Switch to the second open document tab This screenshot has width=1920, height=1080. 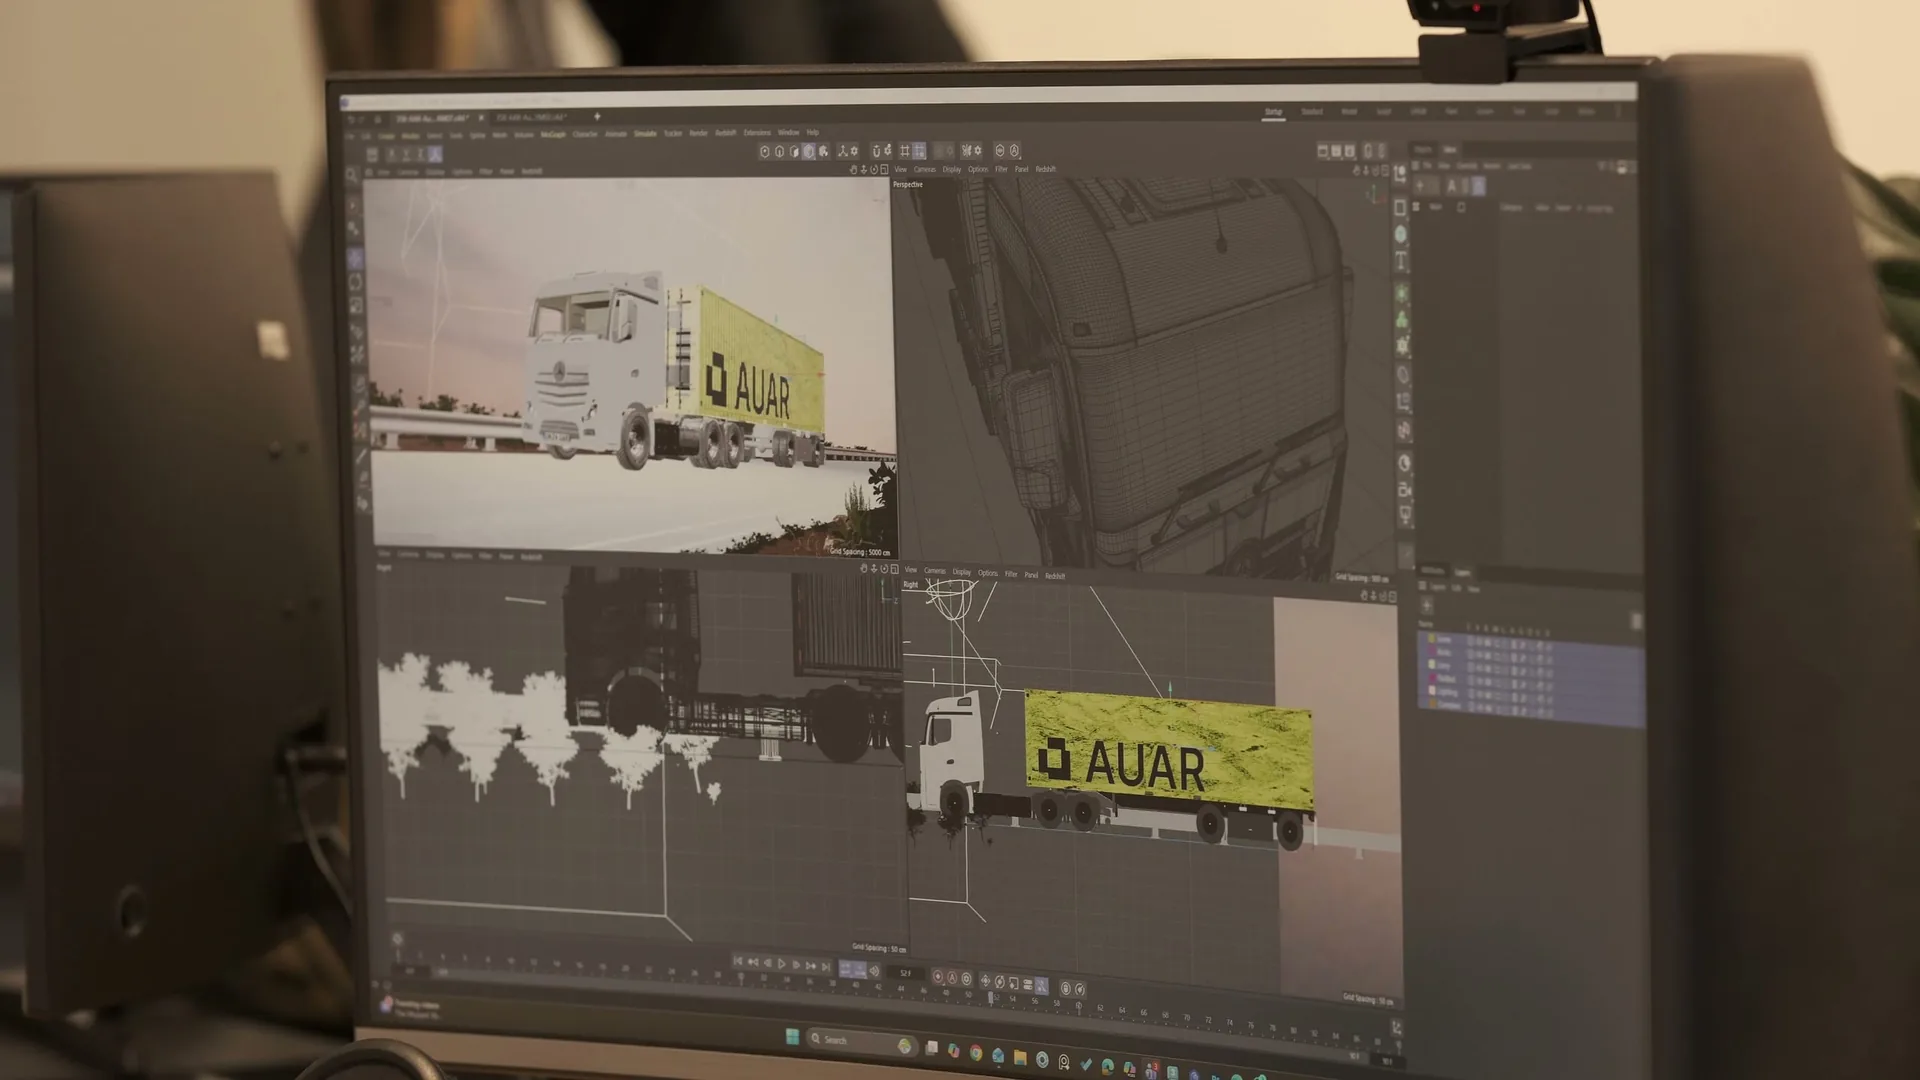(531, 117)
